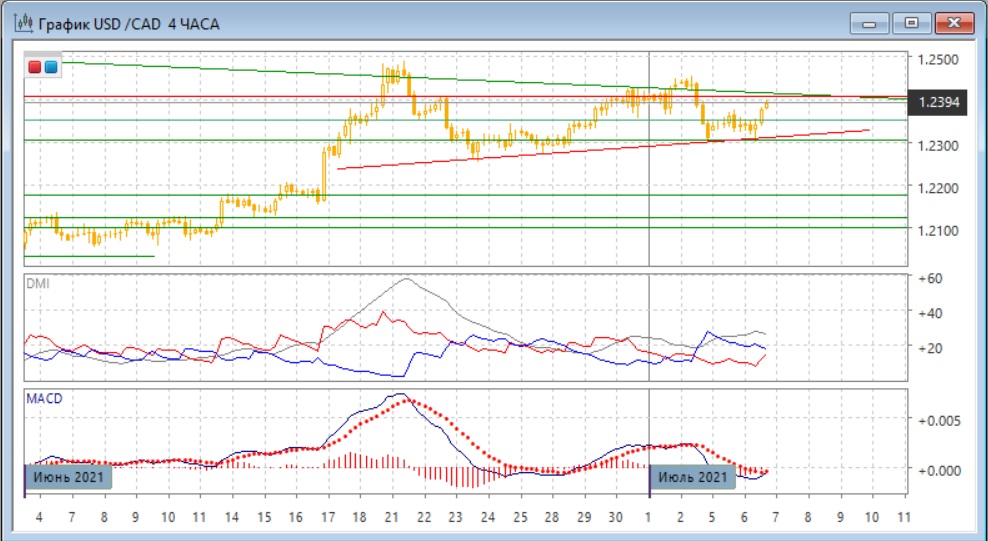The image size is (988, 541).
Task: Click the 1.2500 price axis label
Action: [x=936, y=60]
